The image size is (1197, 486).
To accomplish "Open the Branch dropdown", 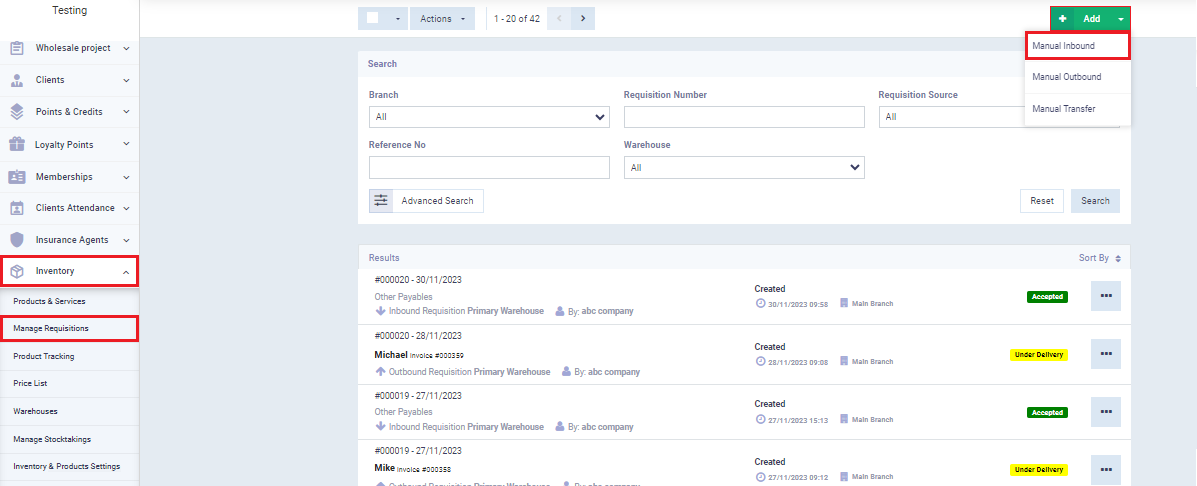I will pos(488,117).
